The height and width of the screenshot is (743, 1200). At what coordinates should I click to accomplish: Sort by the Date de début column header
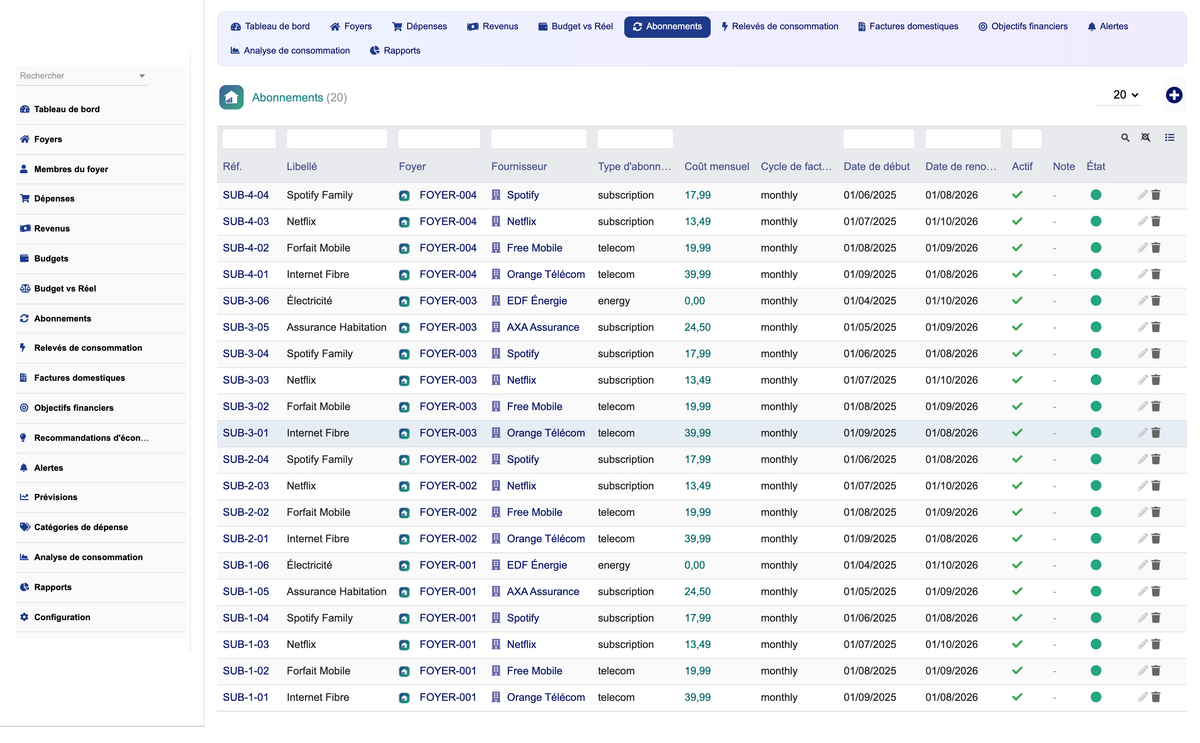pyautogui.click(x=877, y=167)
